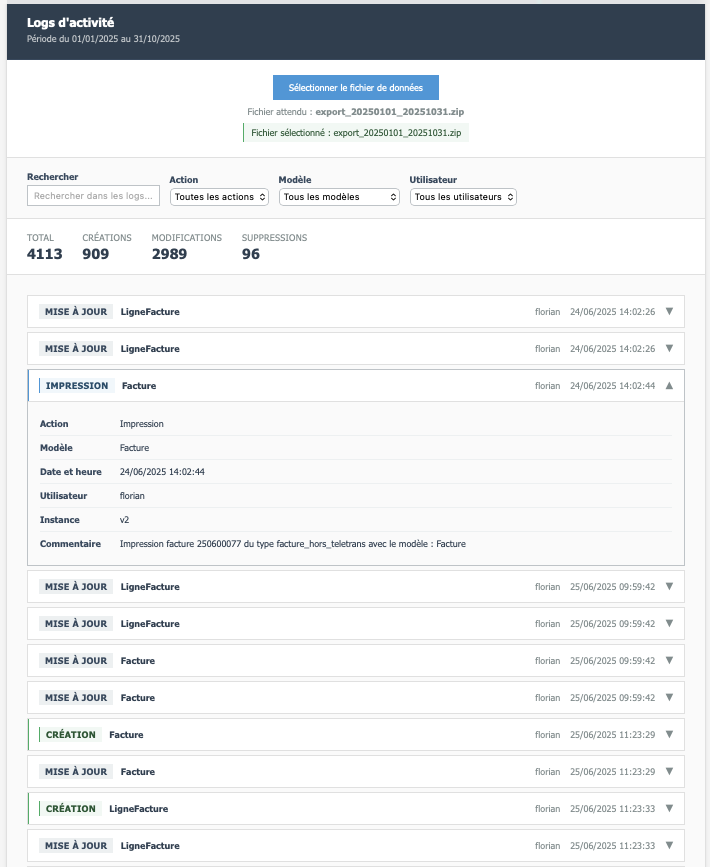Screen dimensions: 710x867
Task: Expand arrow on MISE À JOUR Facture 11:23:29
Action: click(x=669, y=771)
